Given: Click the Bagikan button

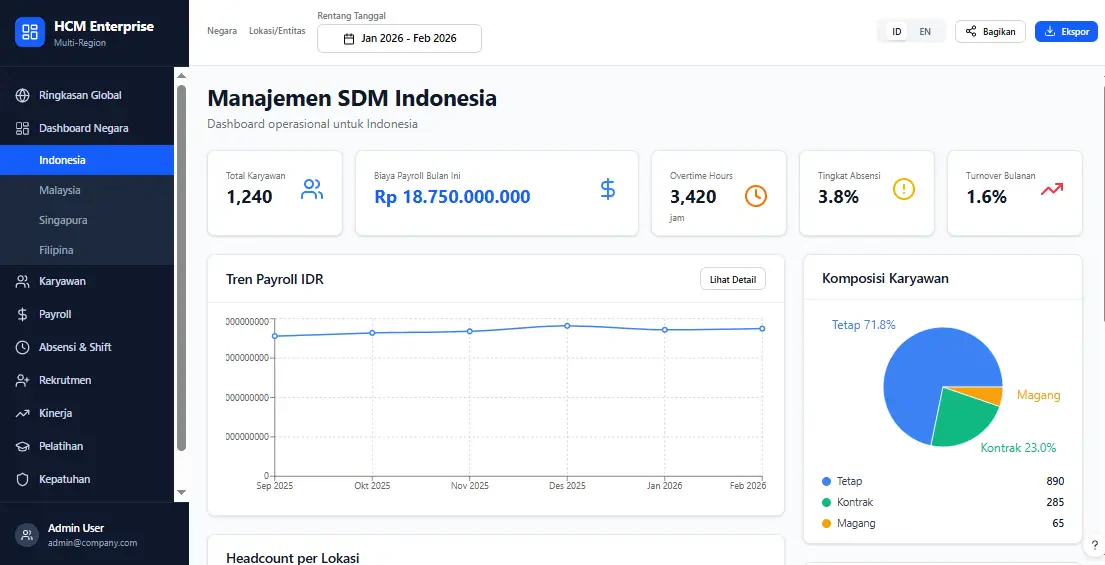Looking at the screenshot, I should [990, 32].
